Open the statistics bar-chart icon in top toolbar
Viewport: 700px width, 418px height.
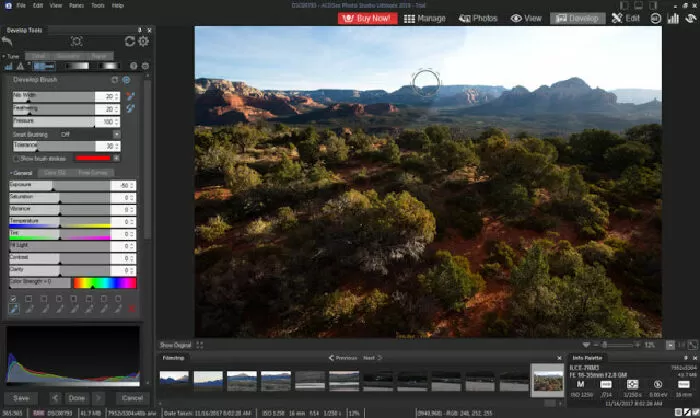(x=673, y=18)
